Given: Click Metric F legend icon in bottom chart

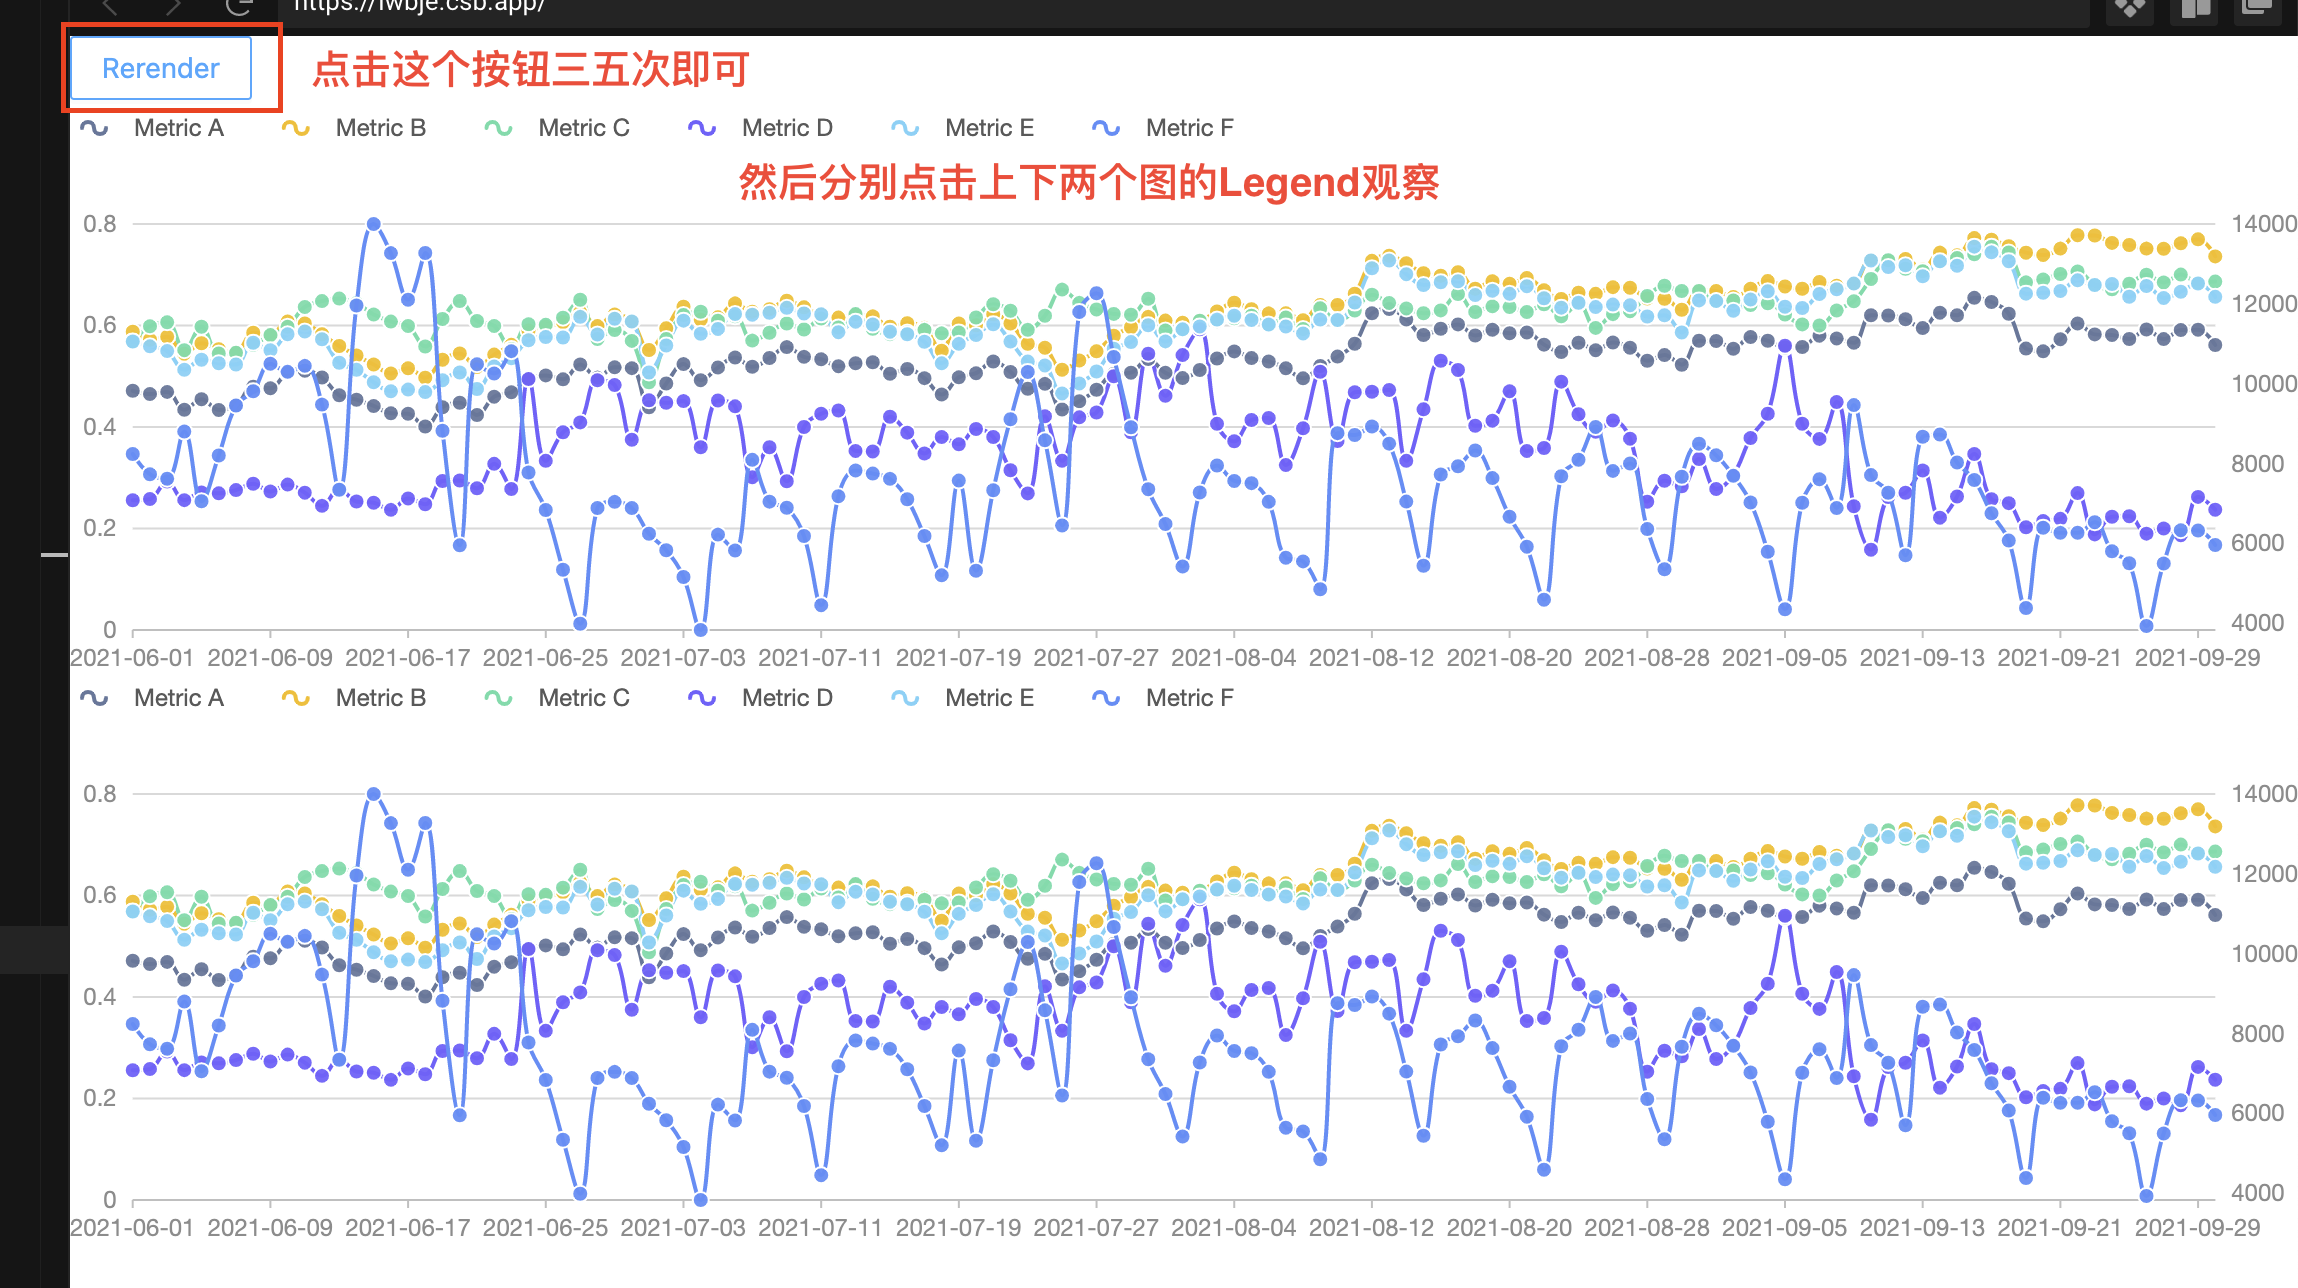Looking at the screenshot, I should tap(1106, 698).
